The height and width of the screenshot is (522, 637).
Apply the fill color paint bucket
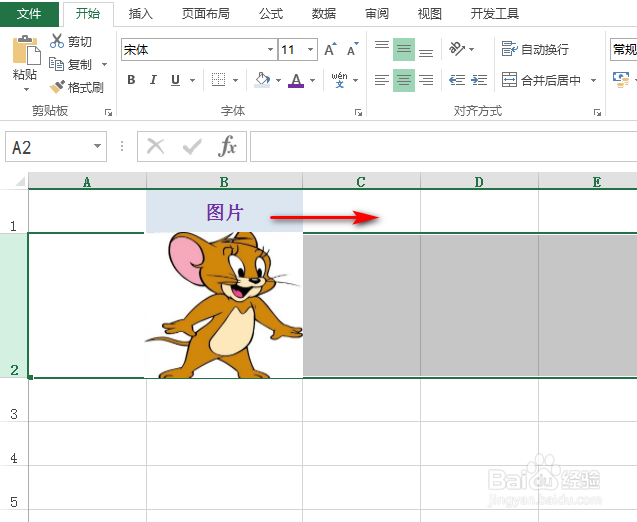(x=262, y=80)
